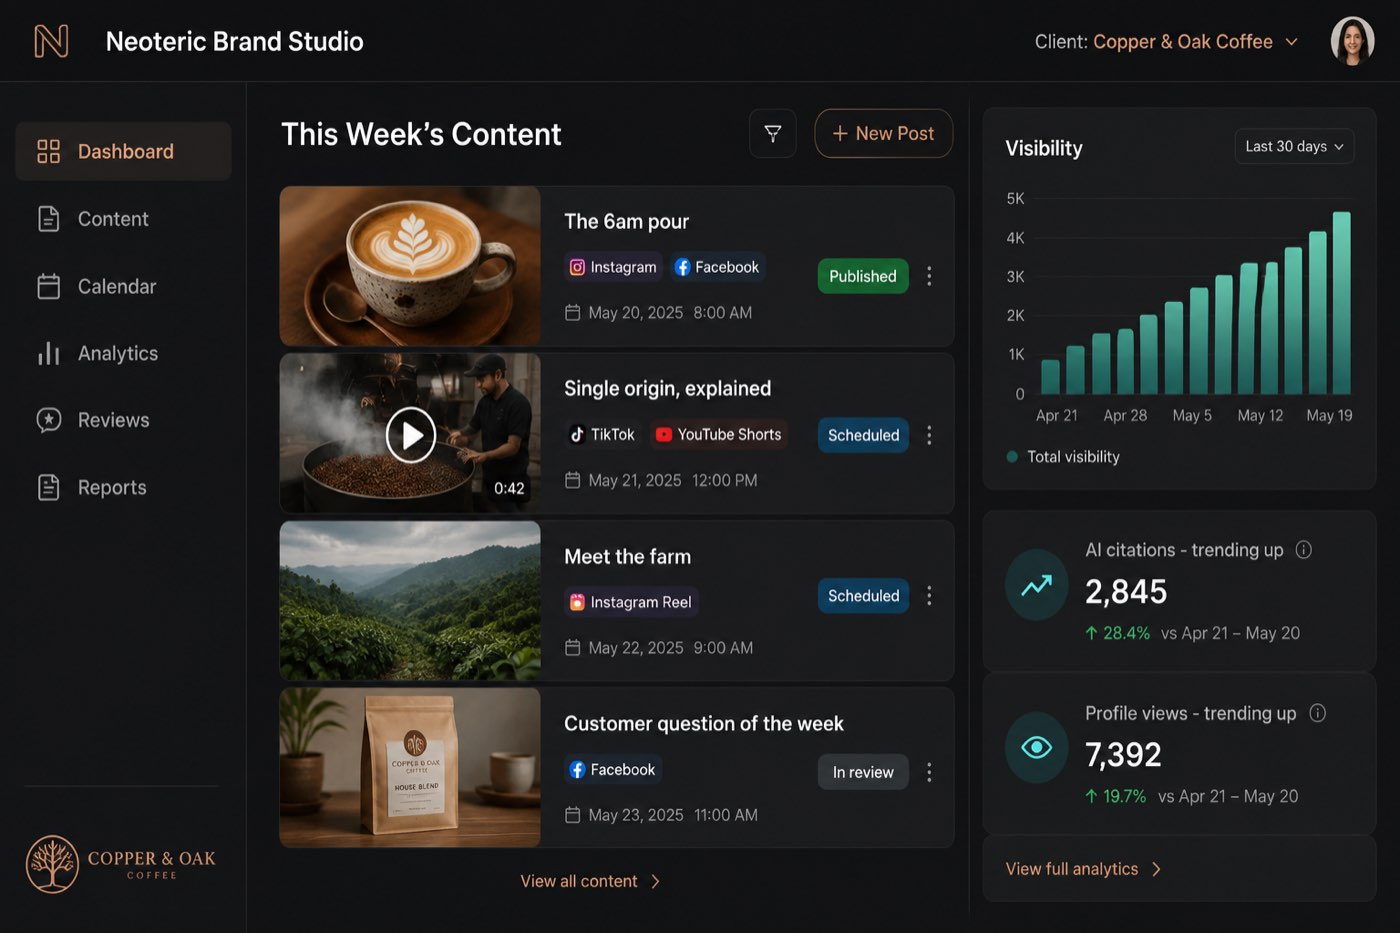Click the chevron next to View full analytics
1400x933 pixels.
click(1157, 869)
